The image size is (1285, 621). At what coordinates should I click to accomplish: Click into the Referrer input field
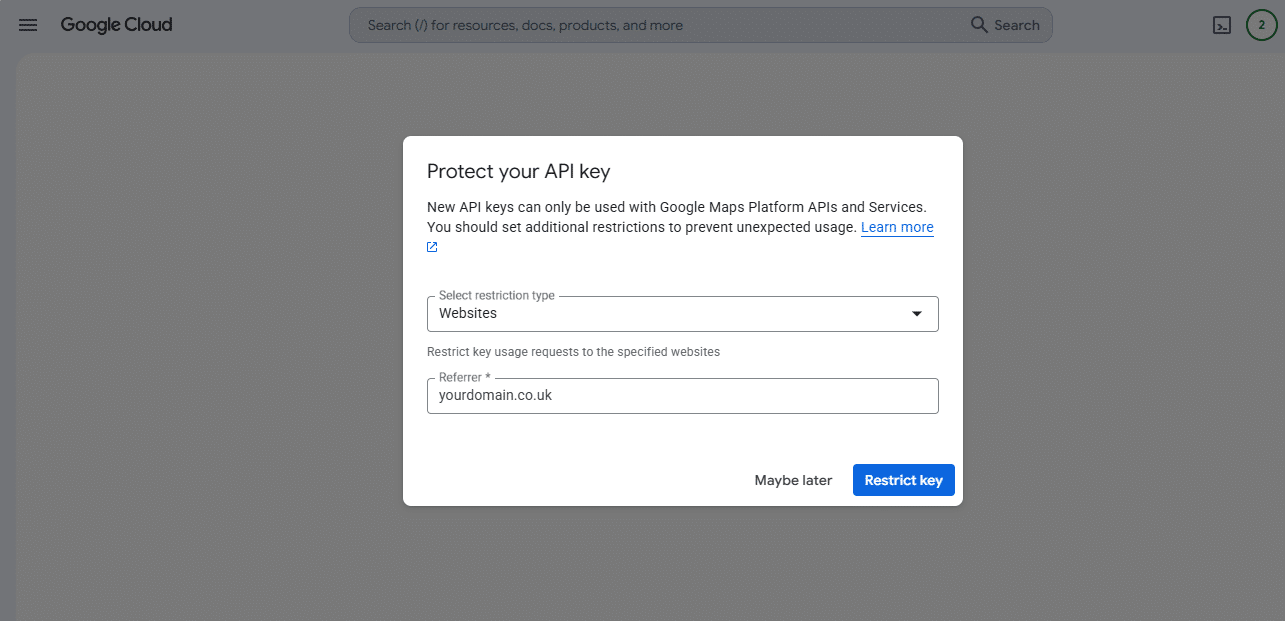[x=682, y=395]
